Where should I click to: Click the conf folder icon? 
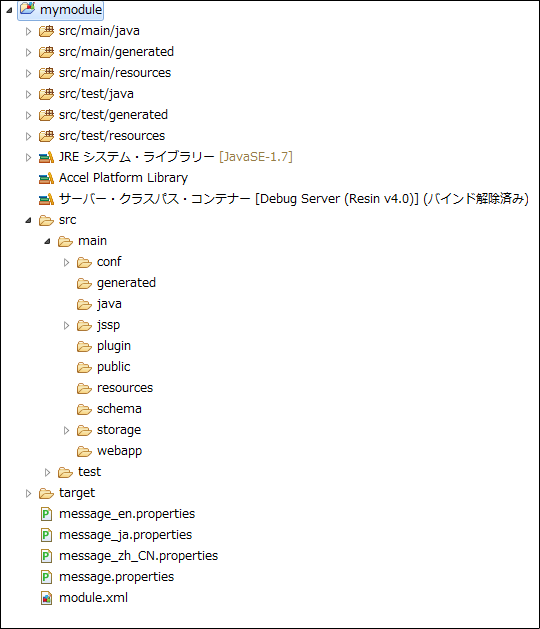click(84, 262)
